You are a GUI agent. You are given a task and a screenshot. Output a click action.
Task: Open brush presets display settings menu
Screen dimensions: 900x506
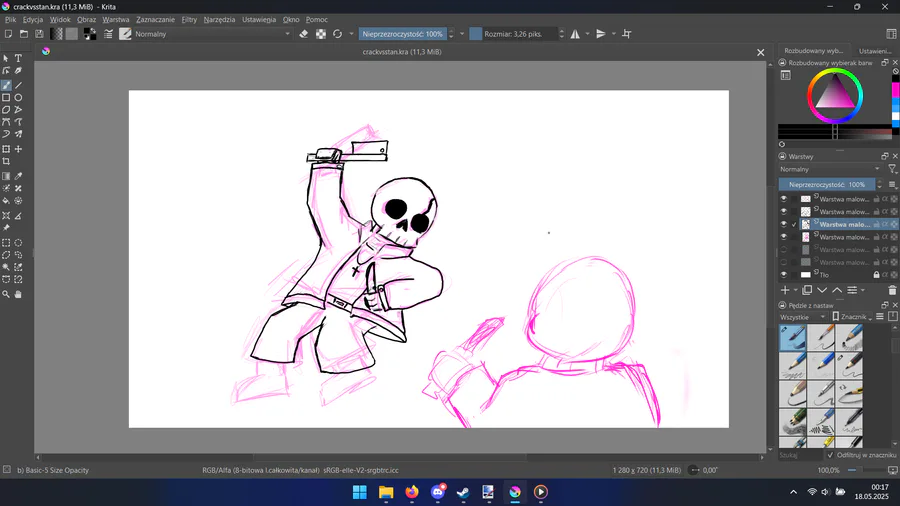[880, 317]
